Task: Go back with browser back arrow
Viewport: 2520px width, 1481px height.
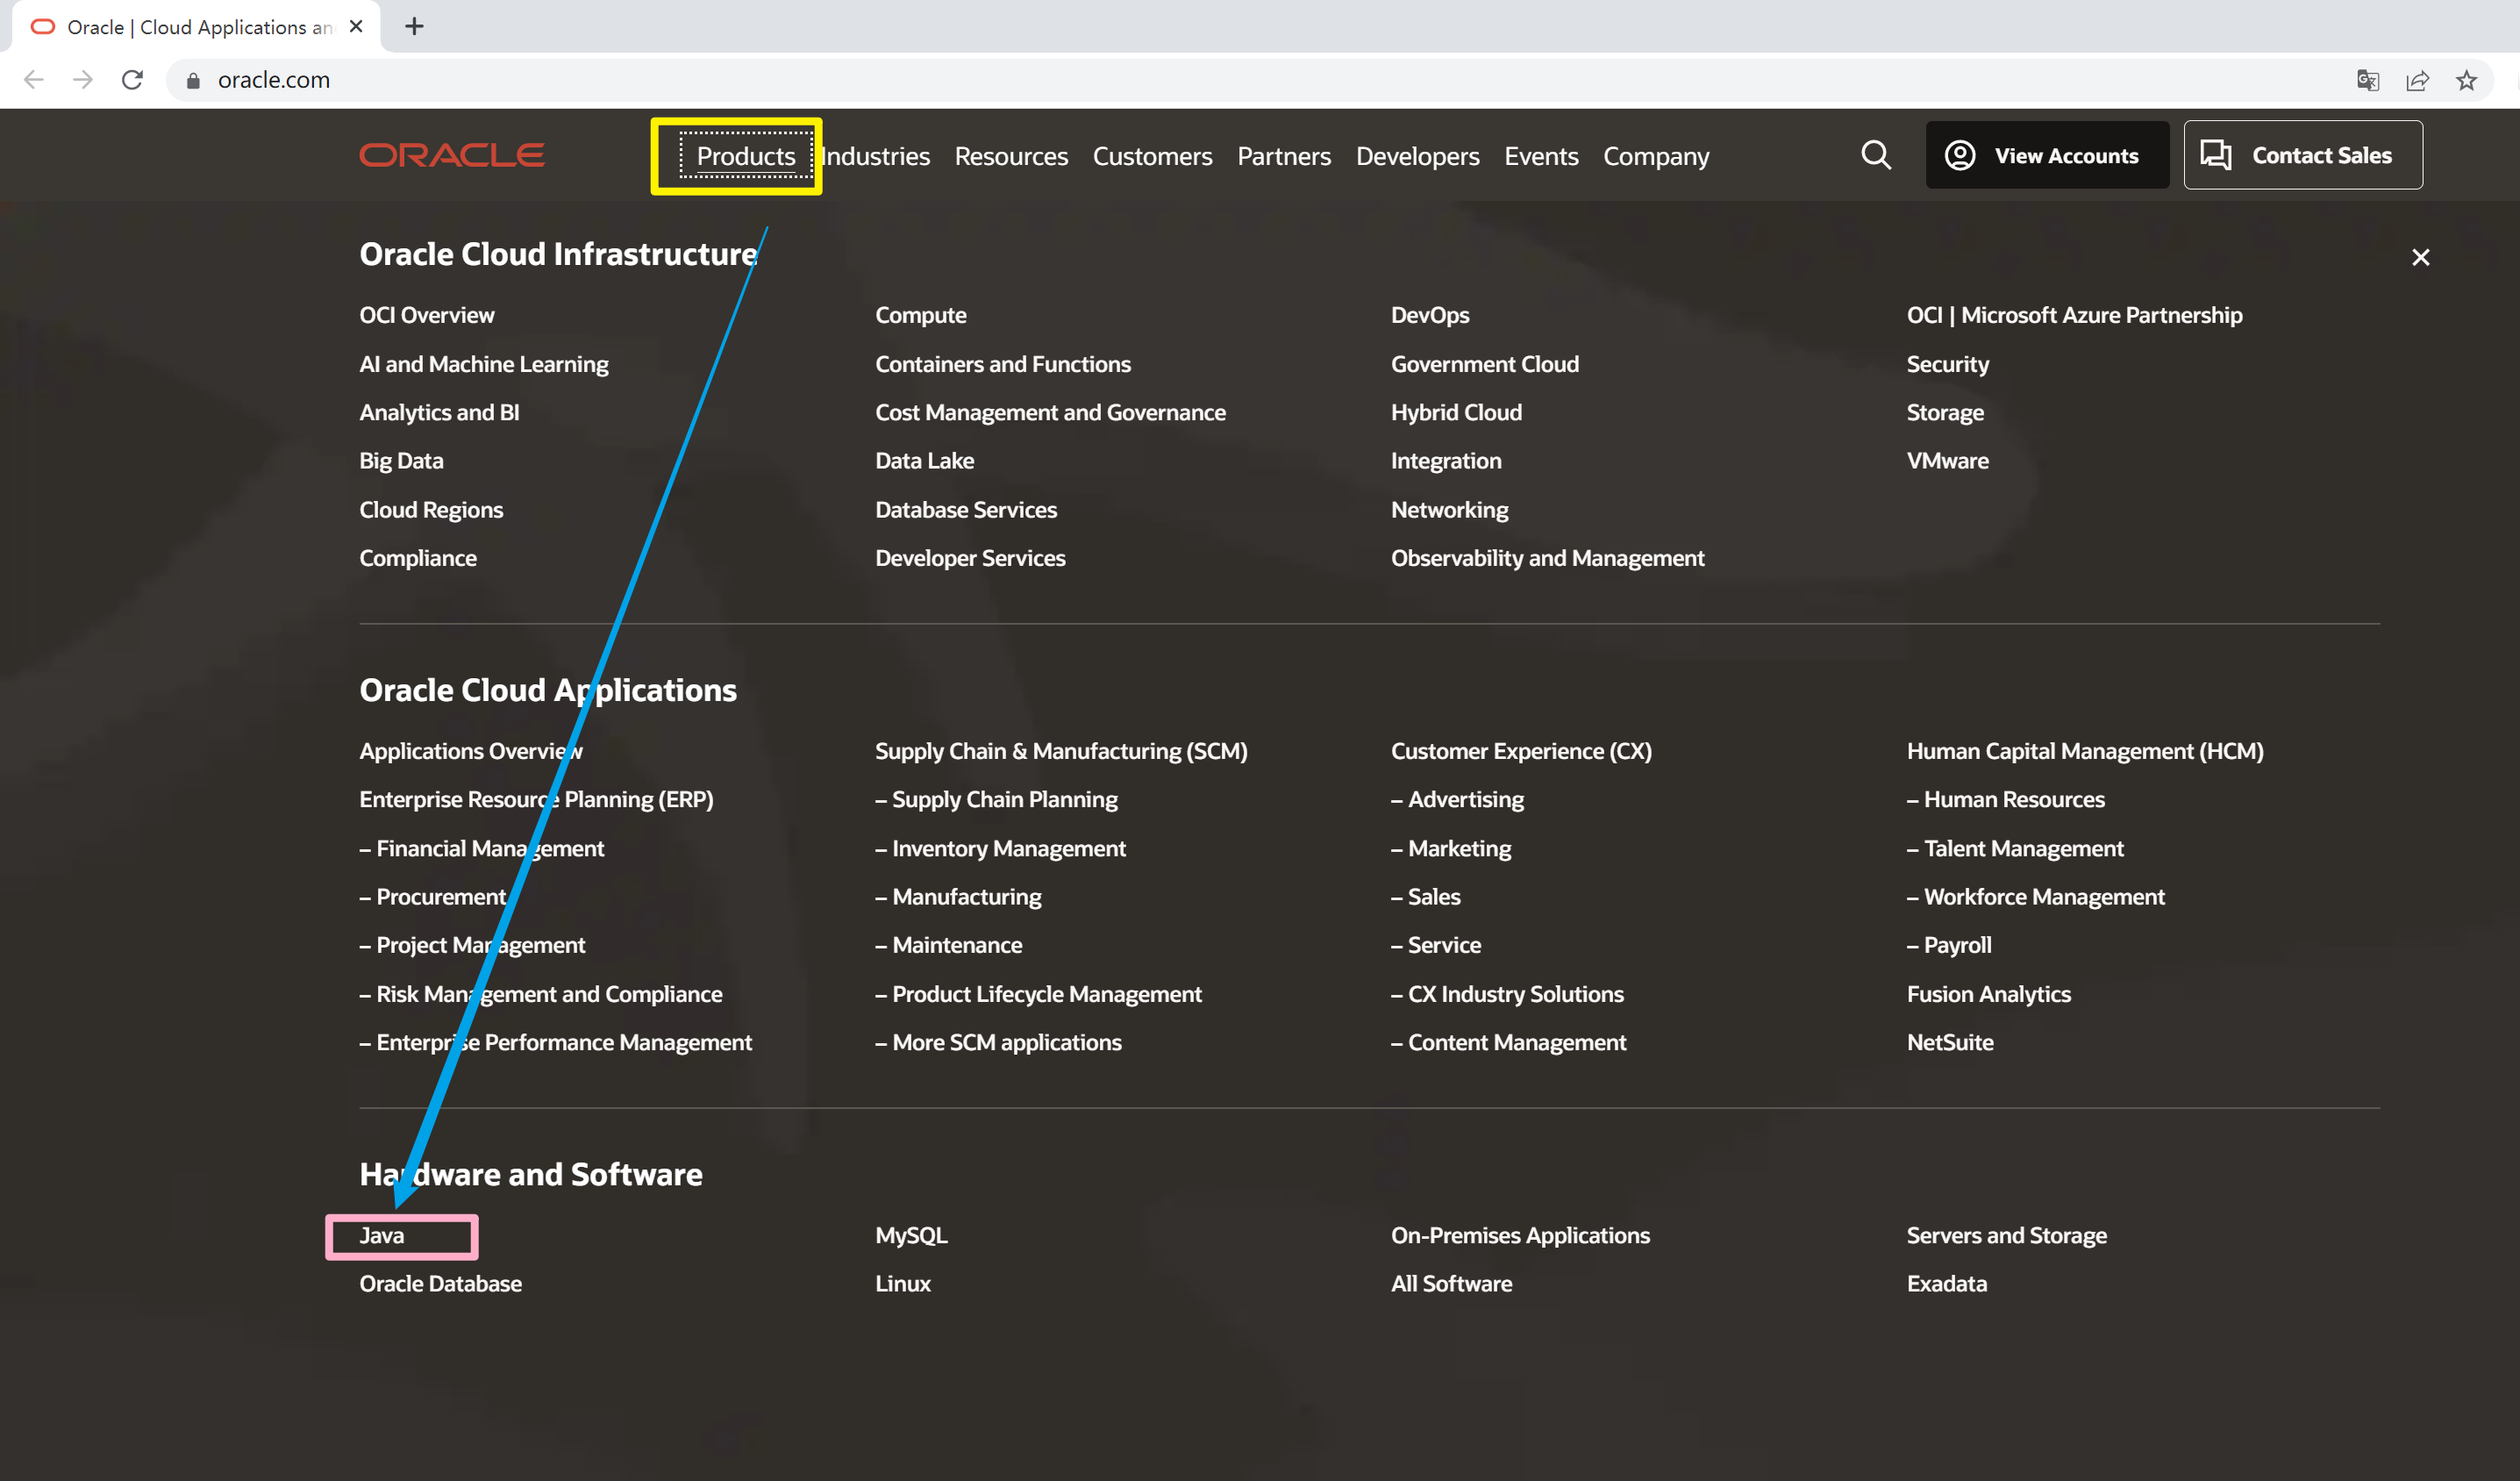Action: tap(34, 80)
